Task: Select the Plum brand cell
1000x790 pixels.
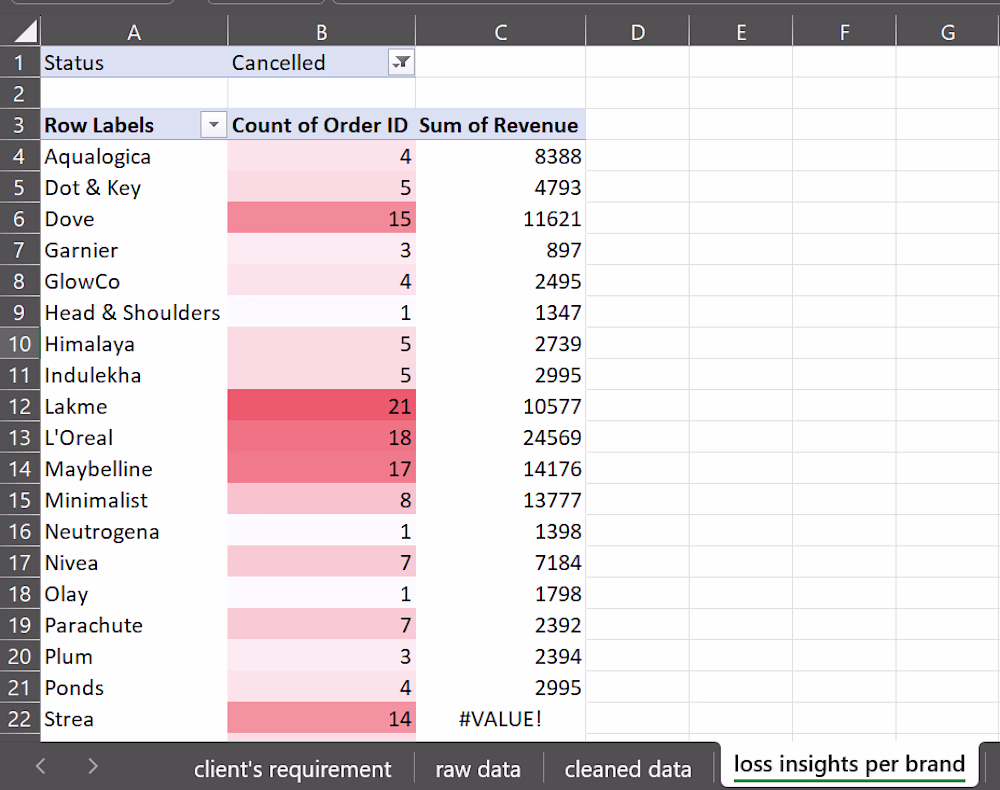Action: pos(134,656)
